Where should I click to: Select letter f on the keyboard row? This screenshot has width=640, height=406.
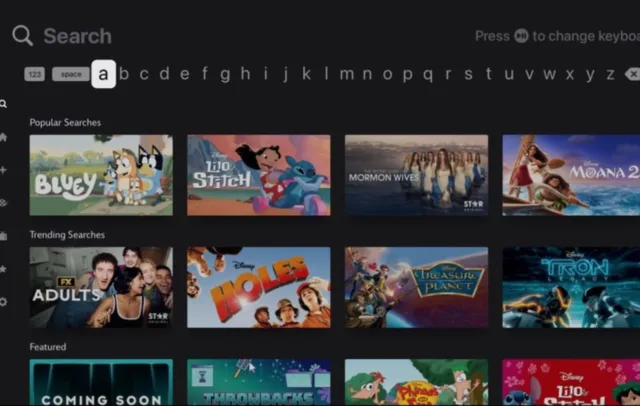[x=204, y=74]
